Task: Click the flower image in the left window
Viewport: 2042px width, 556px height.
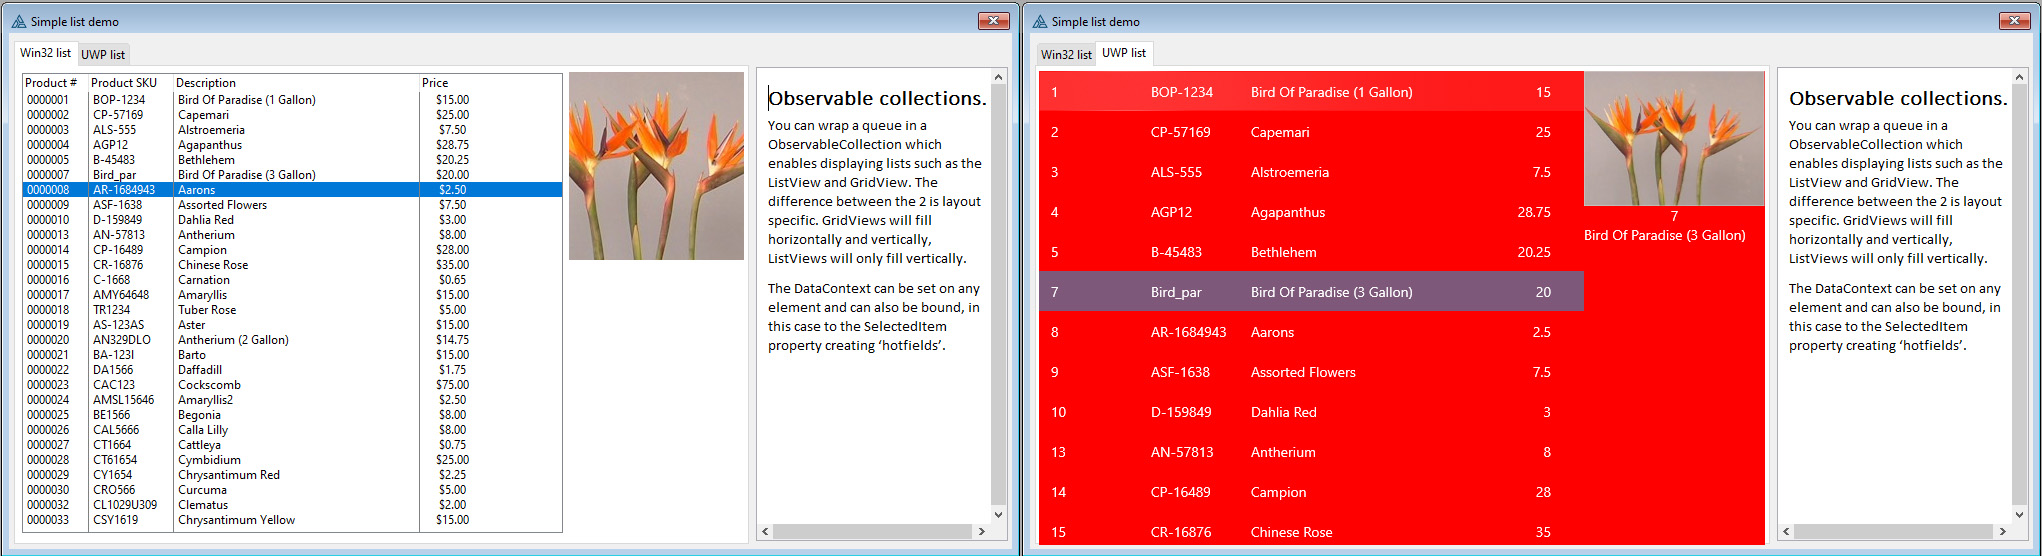Action: click(x=656, y=166)
